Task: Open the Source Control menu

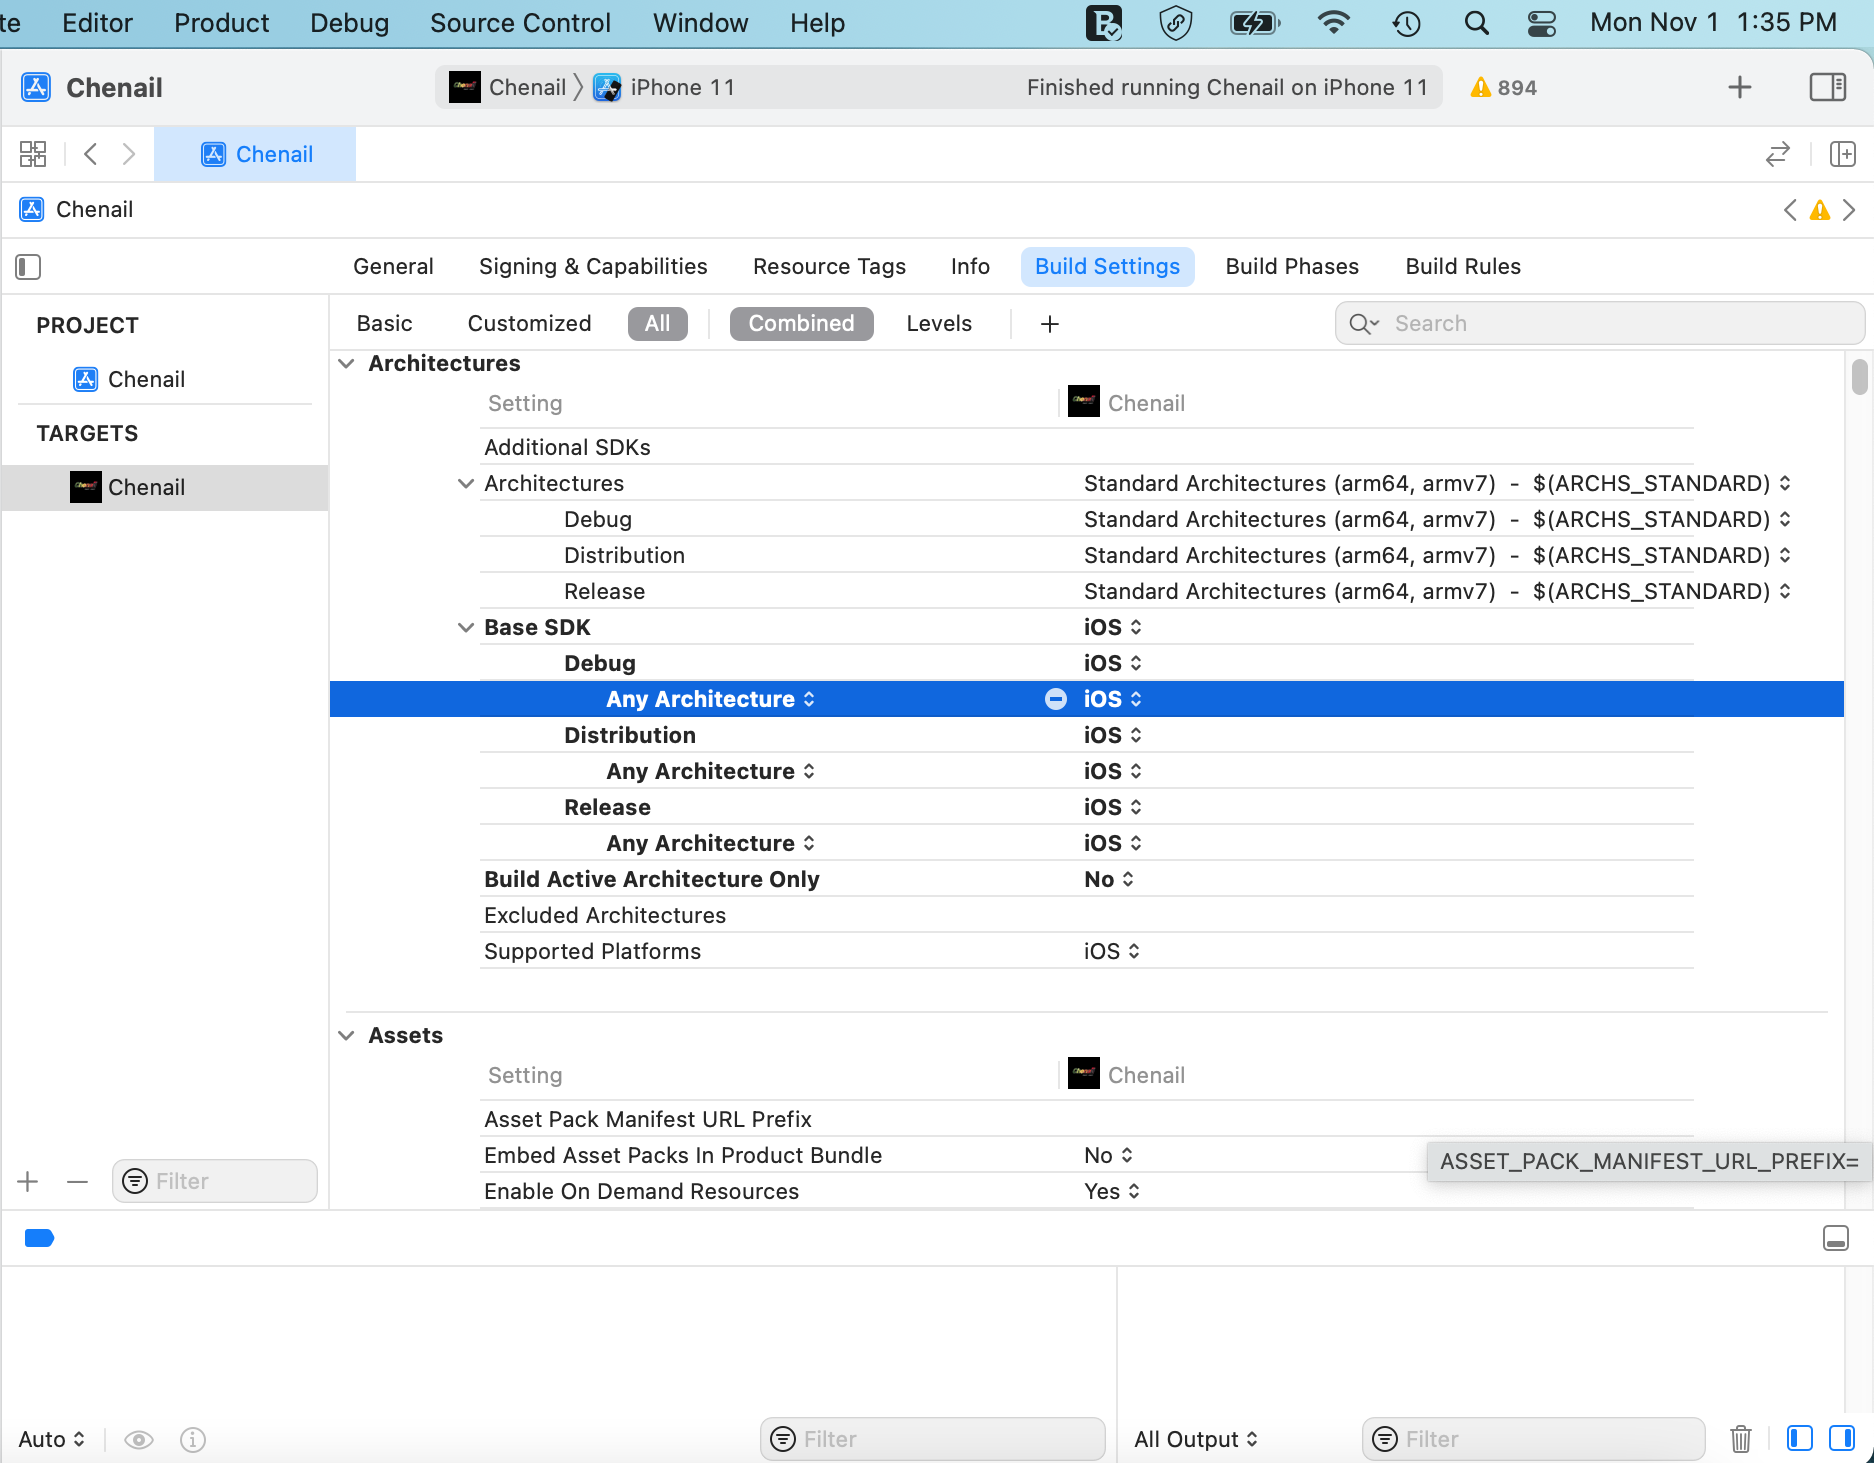Action: click(x=520, y=23)
